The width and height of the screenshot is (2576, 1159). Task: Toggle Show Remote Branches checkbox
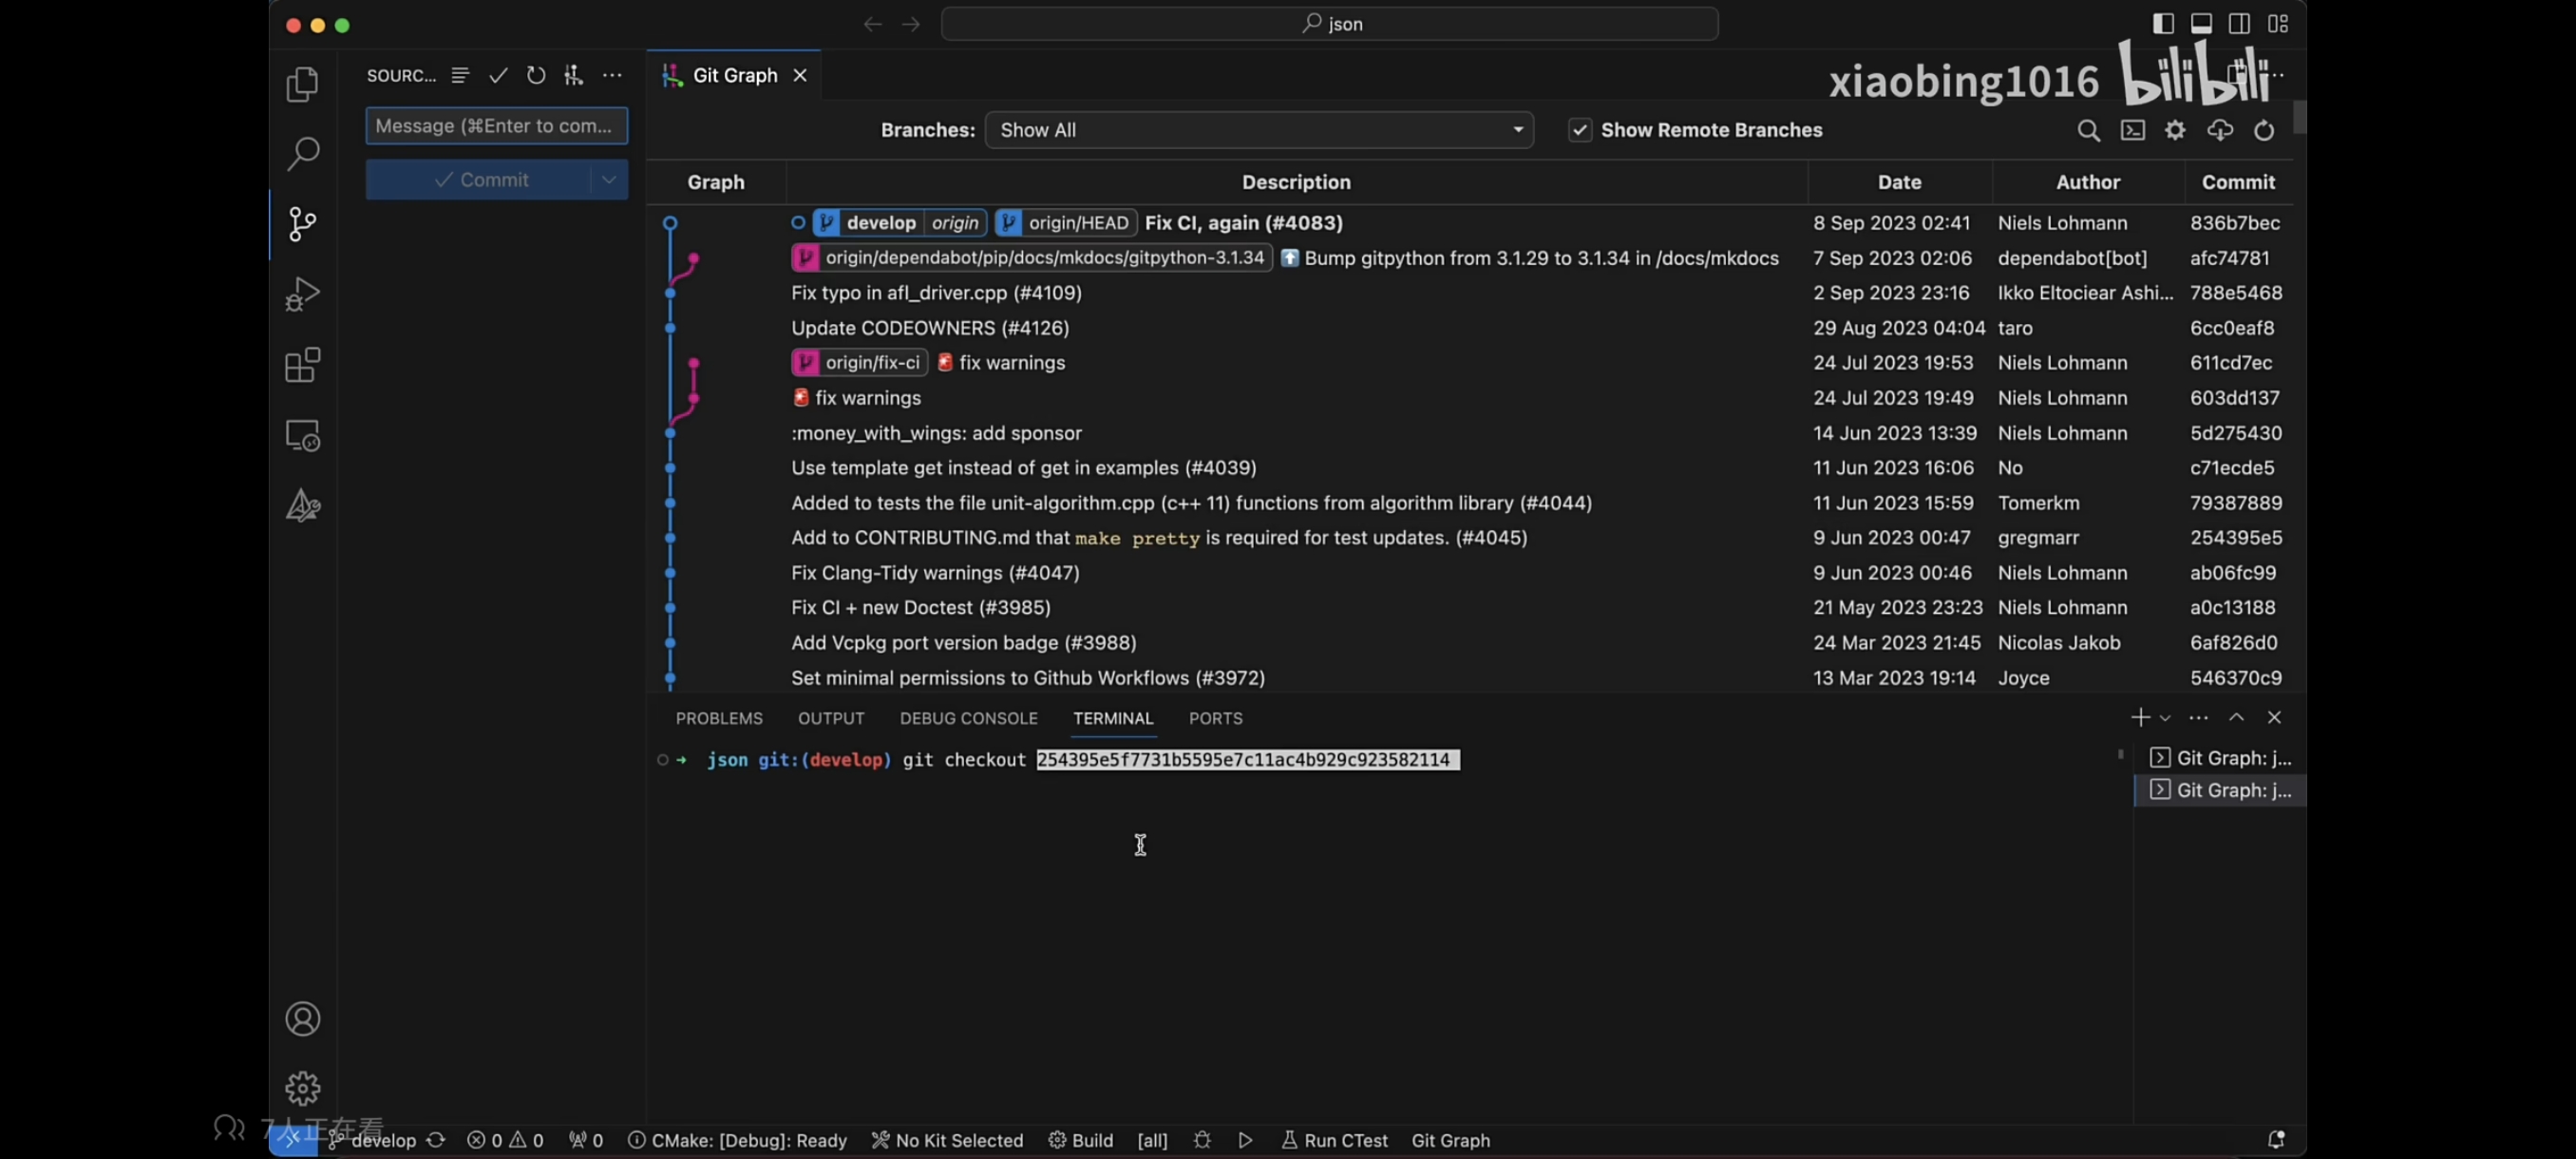pyautogui.click(x=1579, y=130)
